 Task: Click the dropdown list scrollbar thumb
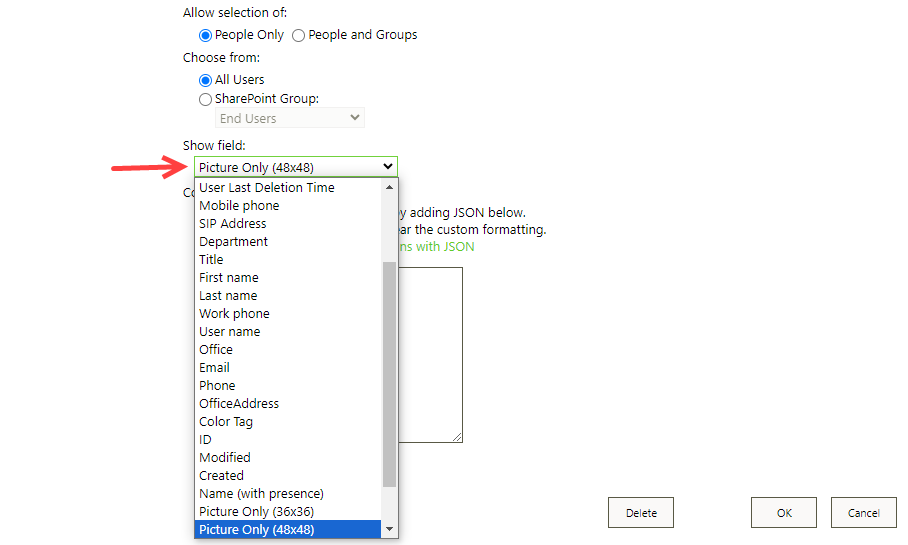coord(389,374)
